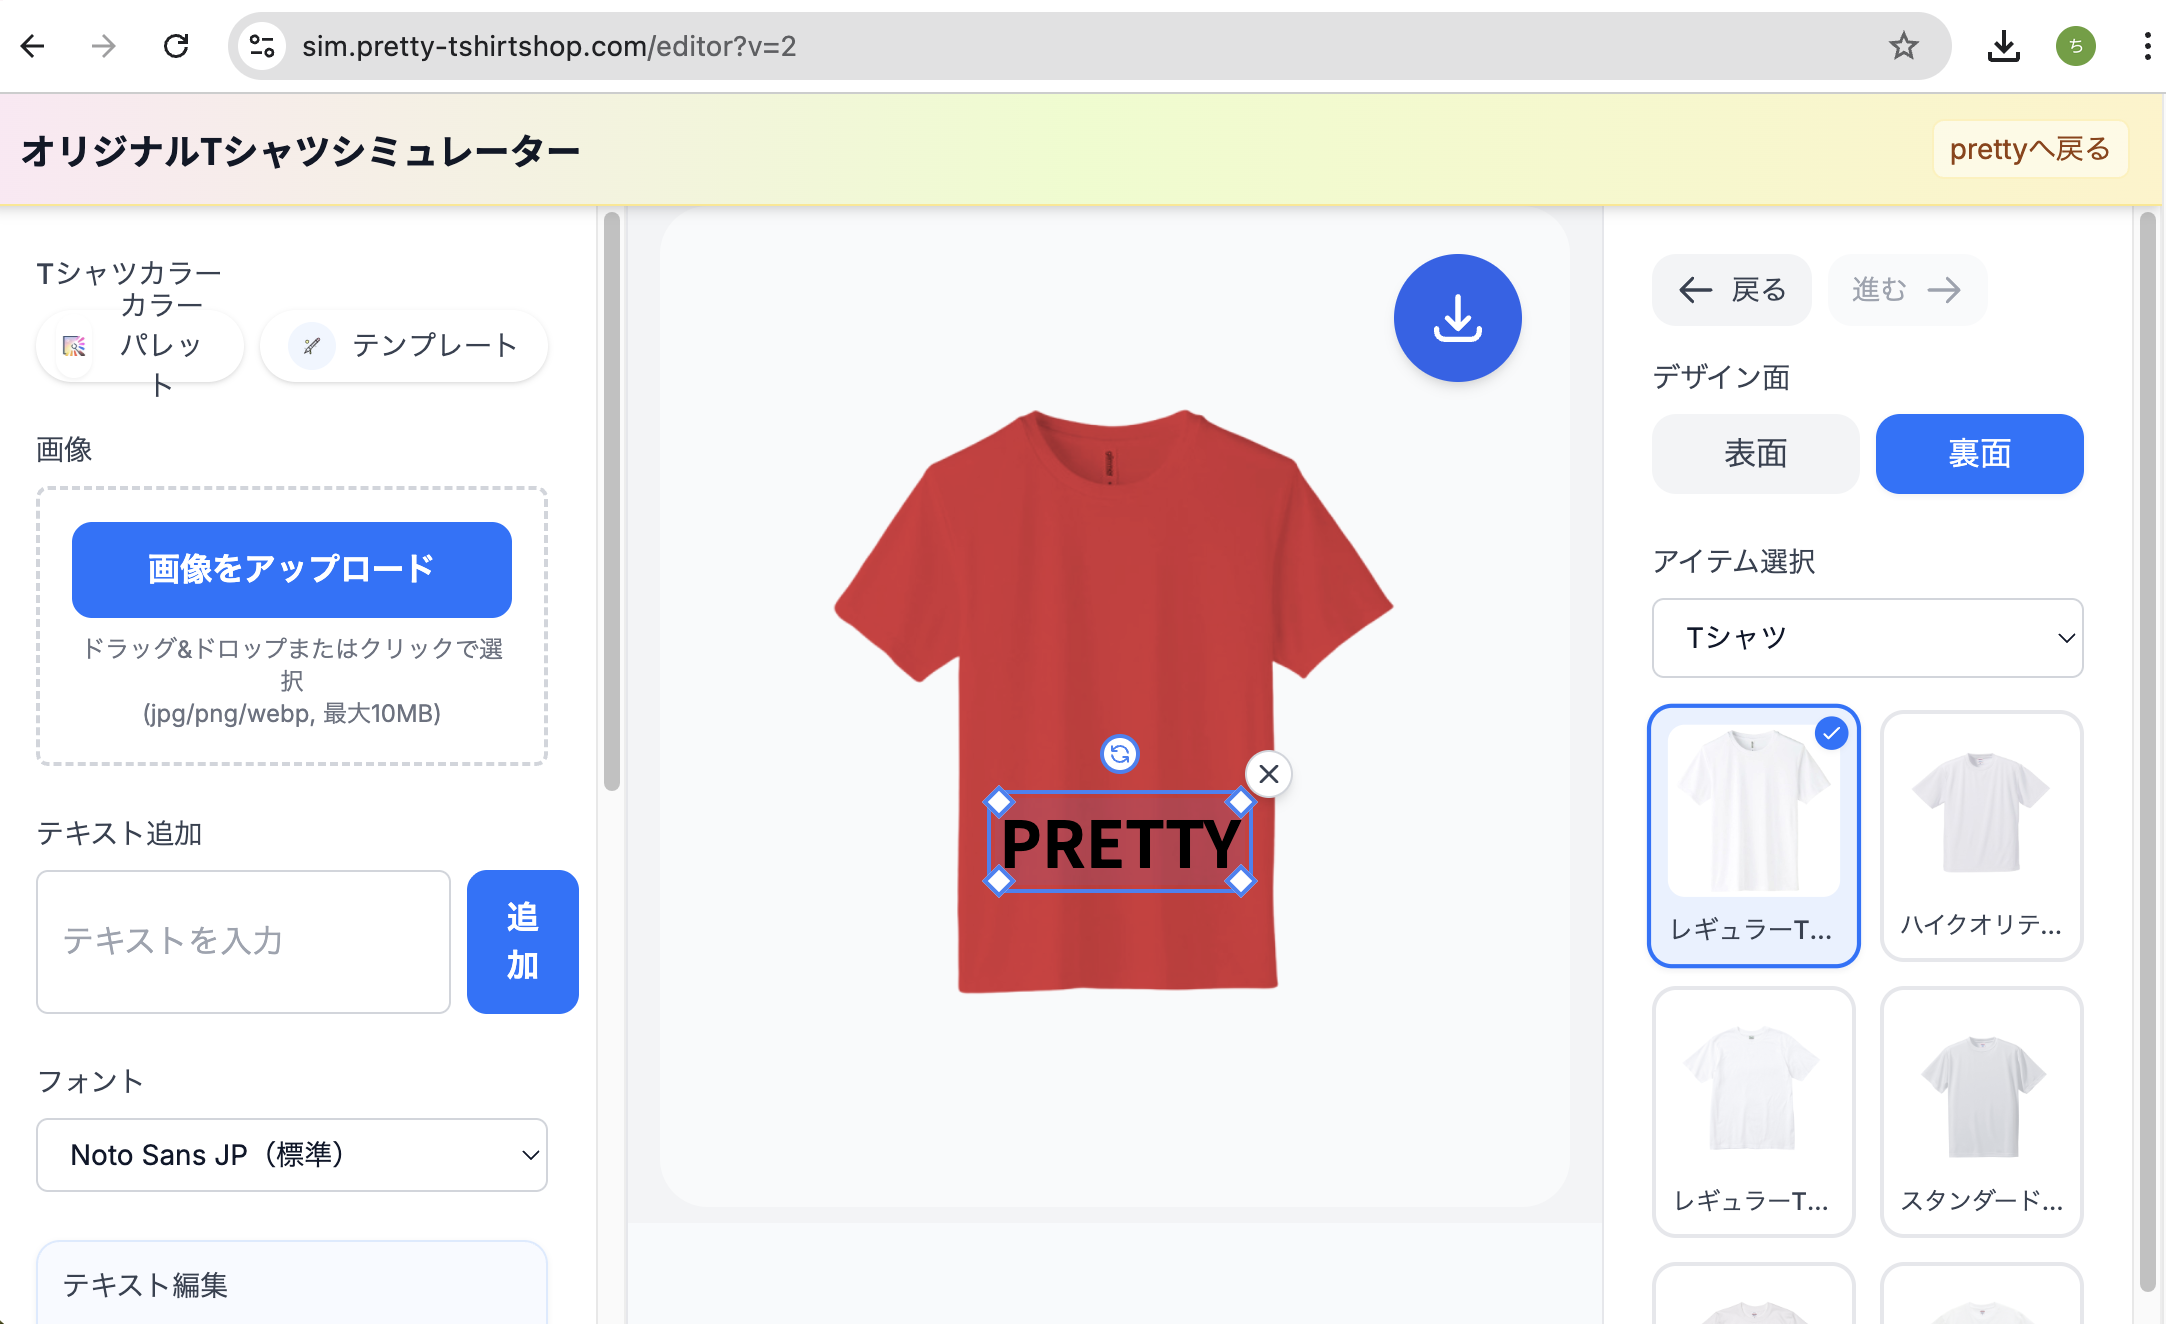Click the site info icon in address bar
Screen dimensions: 2166x1324
(262, 46)
